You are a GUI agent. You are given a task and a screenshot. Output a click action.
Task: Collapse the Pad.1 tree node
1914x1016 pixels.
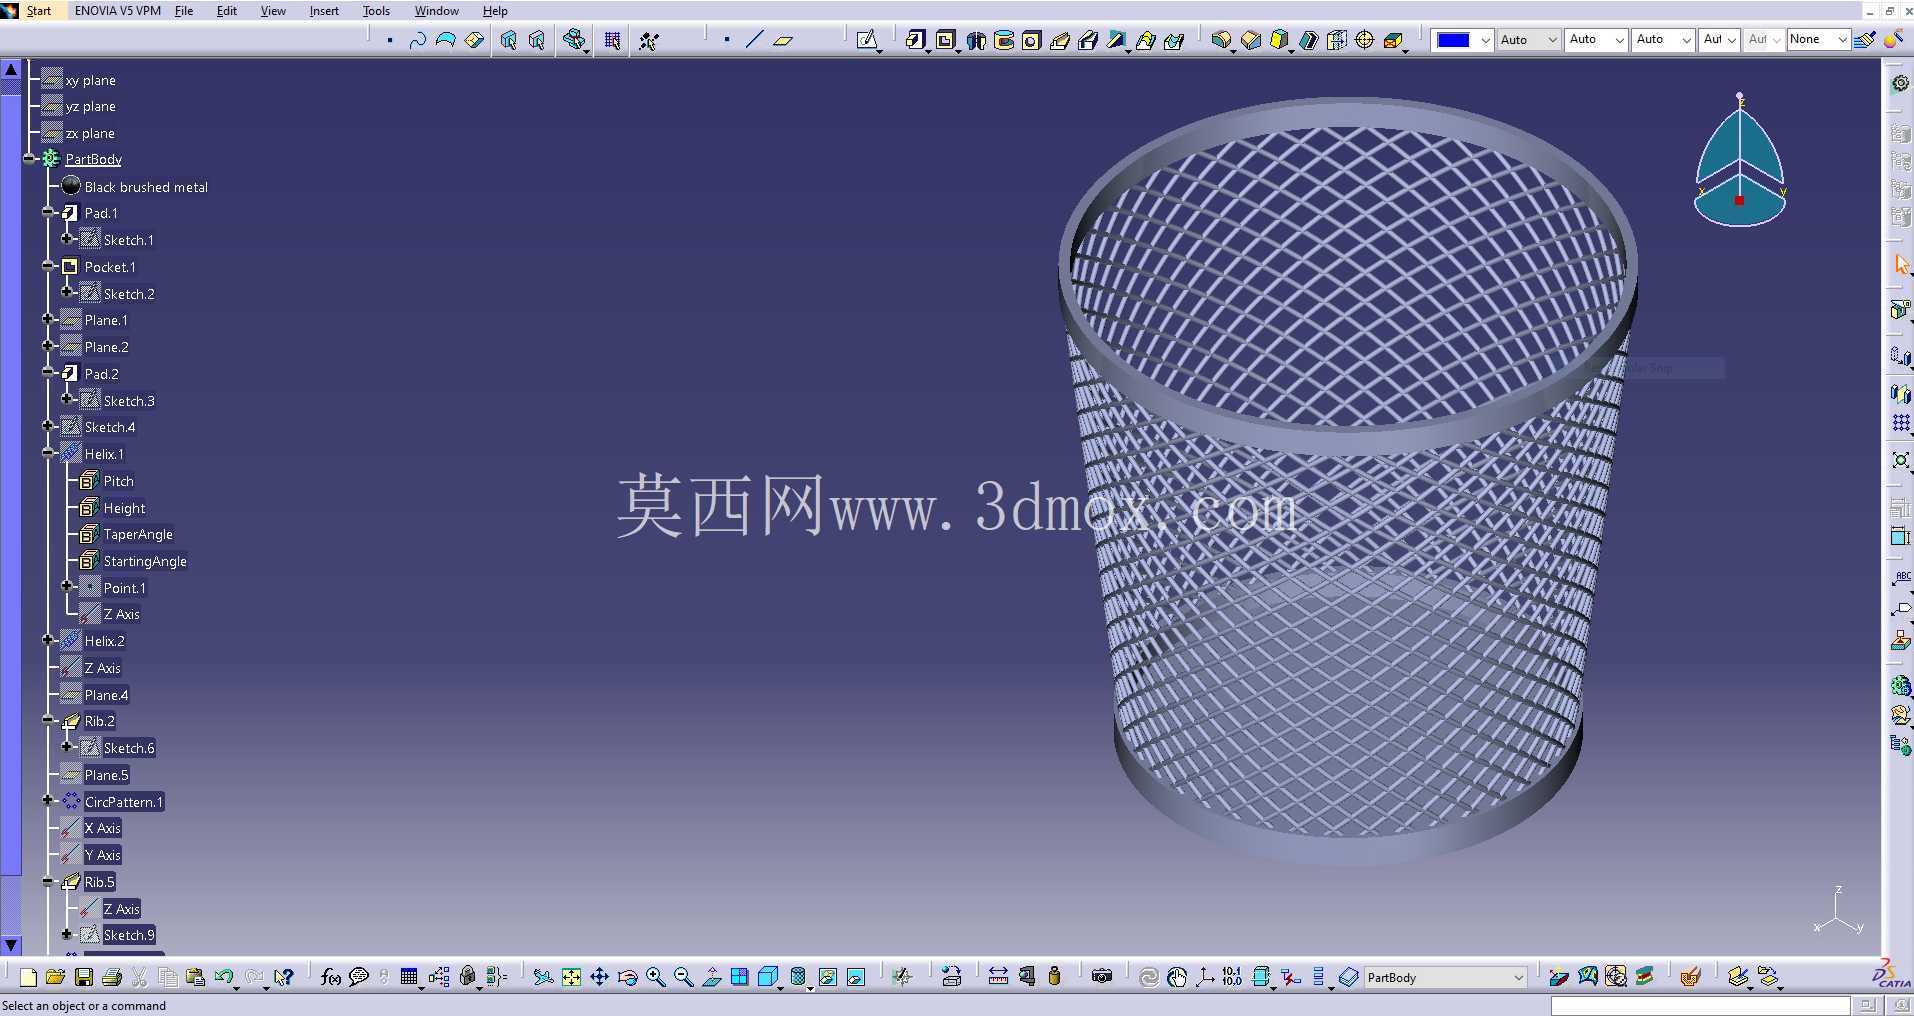(x=48, y=212)
